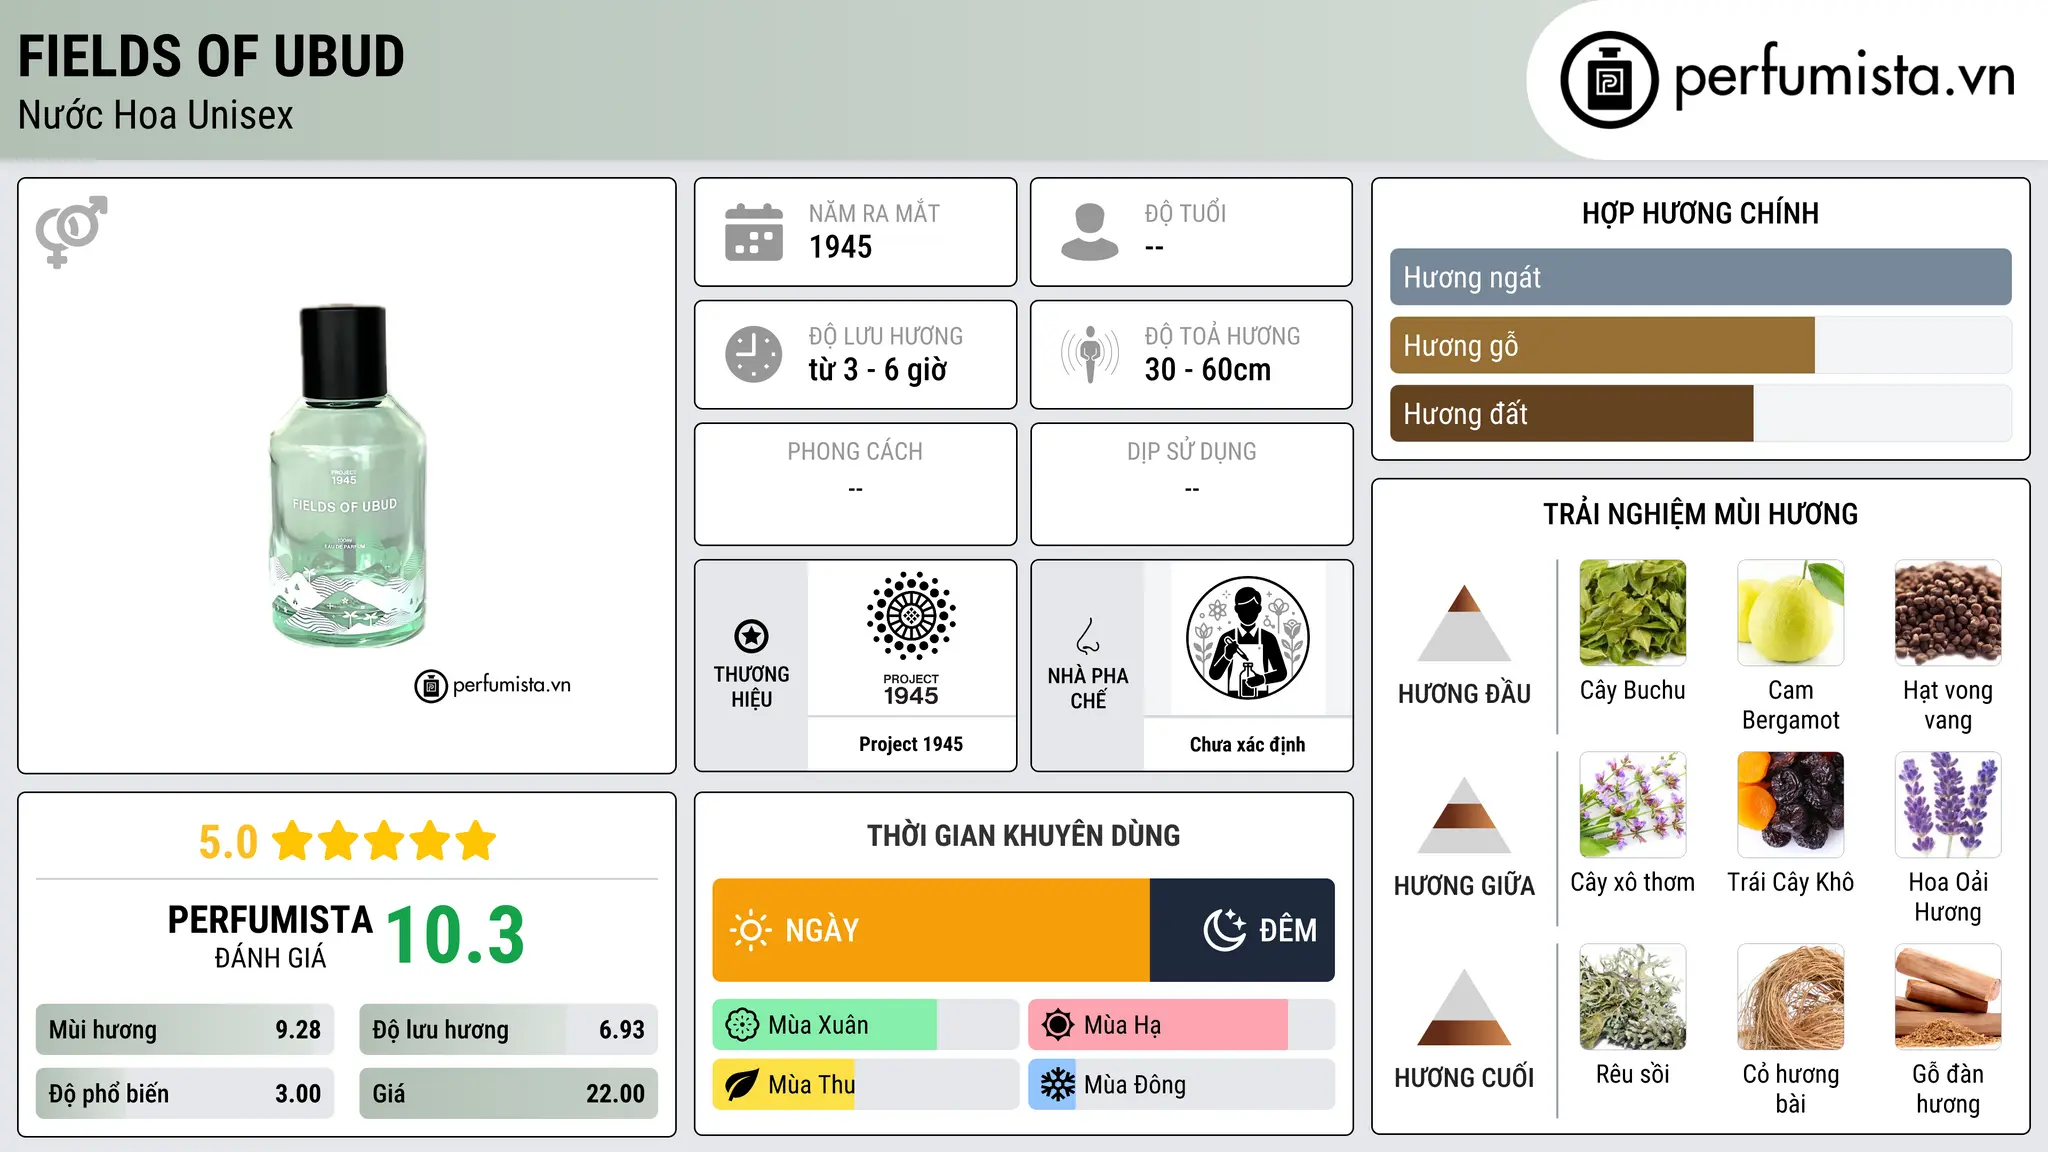Click the Mùa Xuân season bar
The height and width of the screenshot is (1152, 2048).
pyautogui.click(x=865, y=1025)
